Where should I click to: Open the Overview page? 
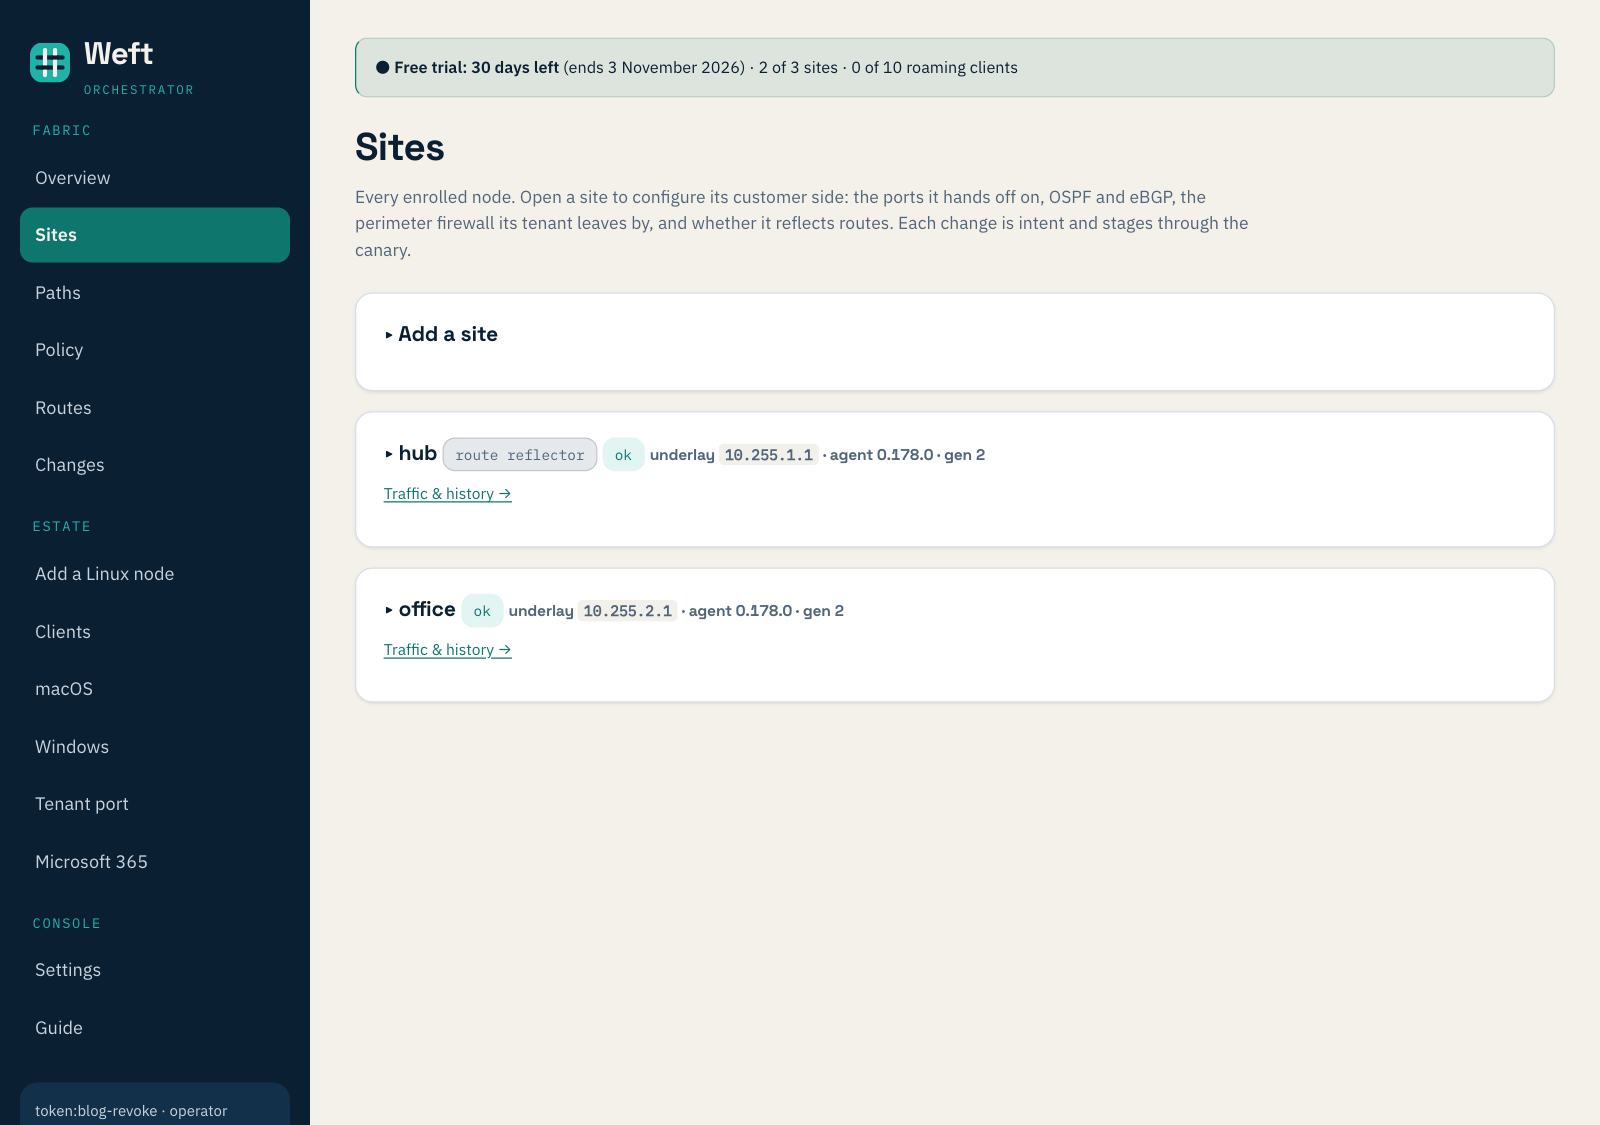(155, 178)
